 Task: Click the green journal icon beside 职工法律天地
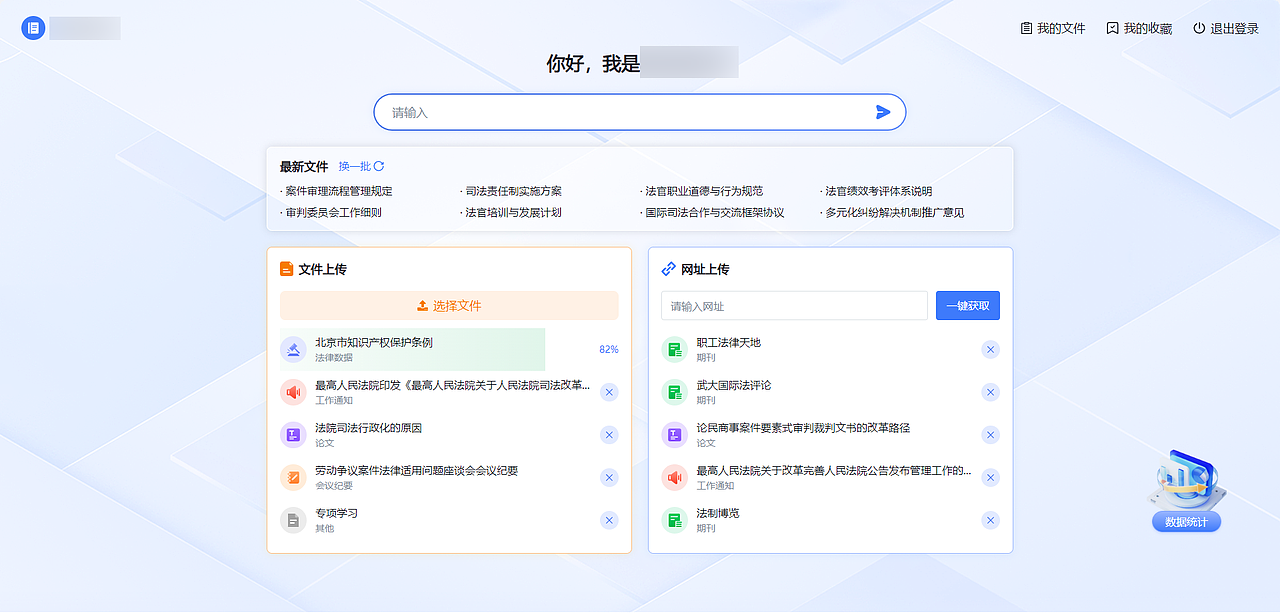[674, 349]
